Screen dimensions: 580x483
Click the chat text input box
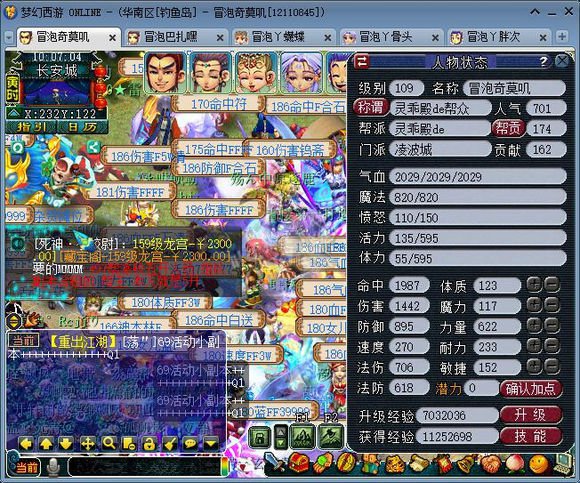pyautogui.click(x=144, y=467)
